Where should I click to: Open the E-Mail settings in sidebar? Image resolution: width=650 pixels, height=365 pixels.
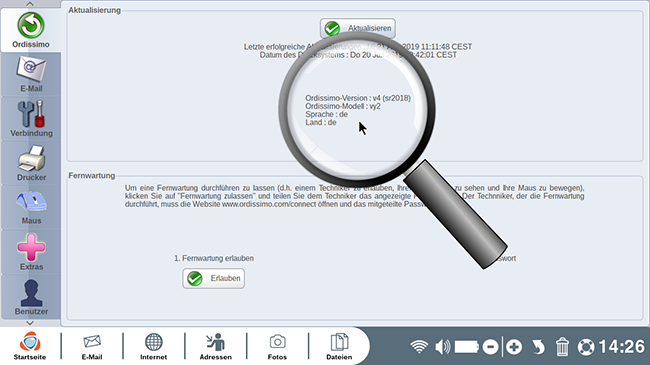click(x=31, y=75)
